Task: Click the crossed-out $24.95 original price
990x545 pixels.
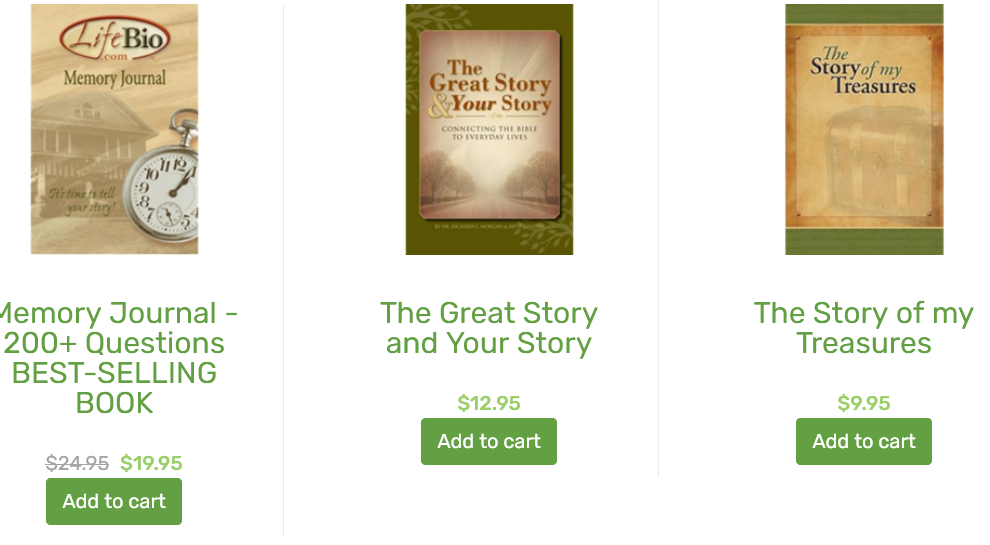Action: 77,464
